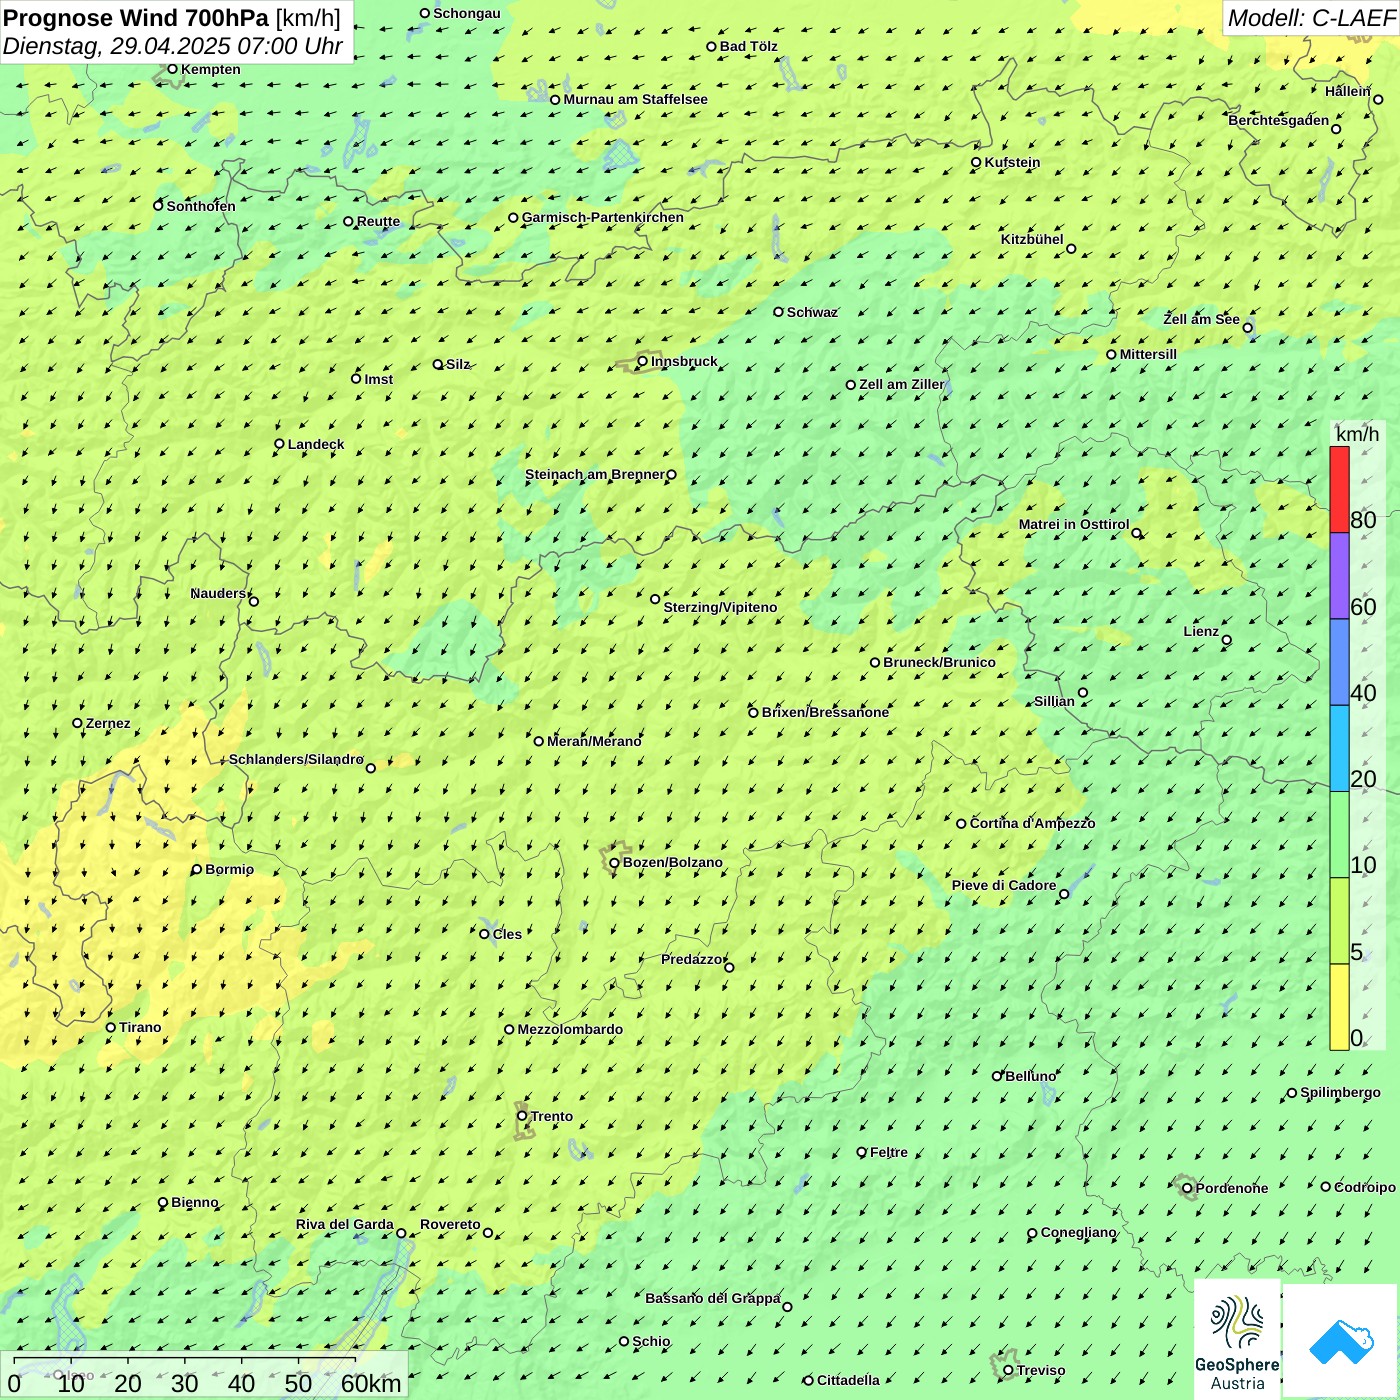The height and width of the screenshot is (1400, 1400).
Task: Select the green 10–20 km/h legend swatch
Action: (x=1339, y=835)
